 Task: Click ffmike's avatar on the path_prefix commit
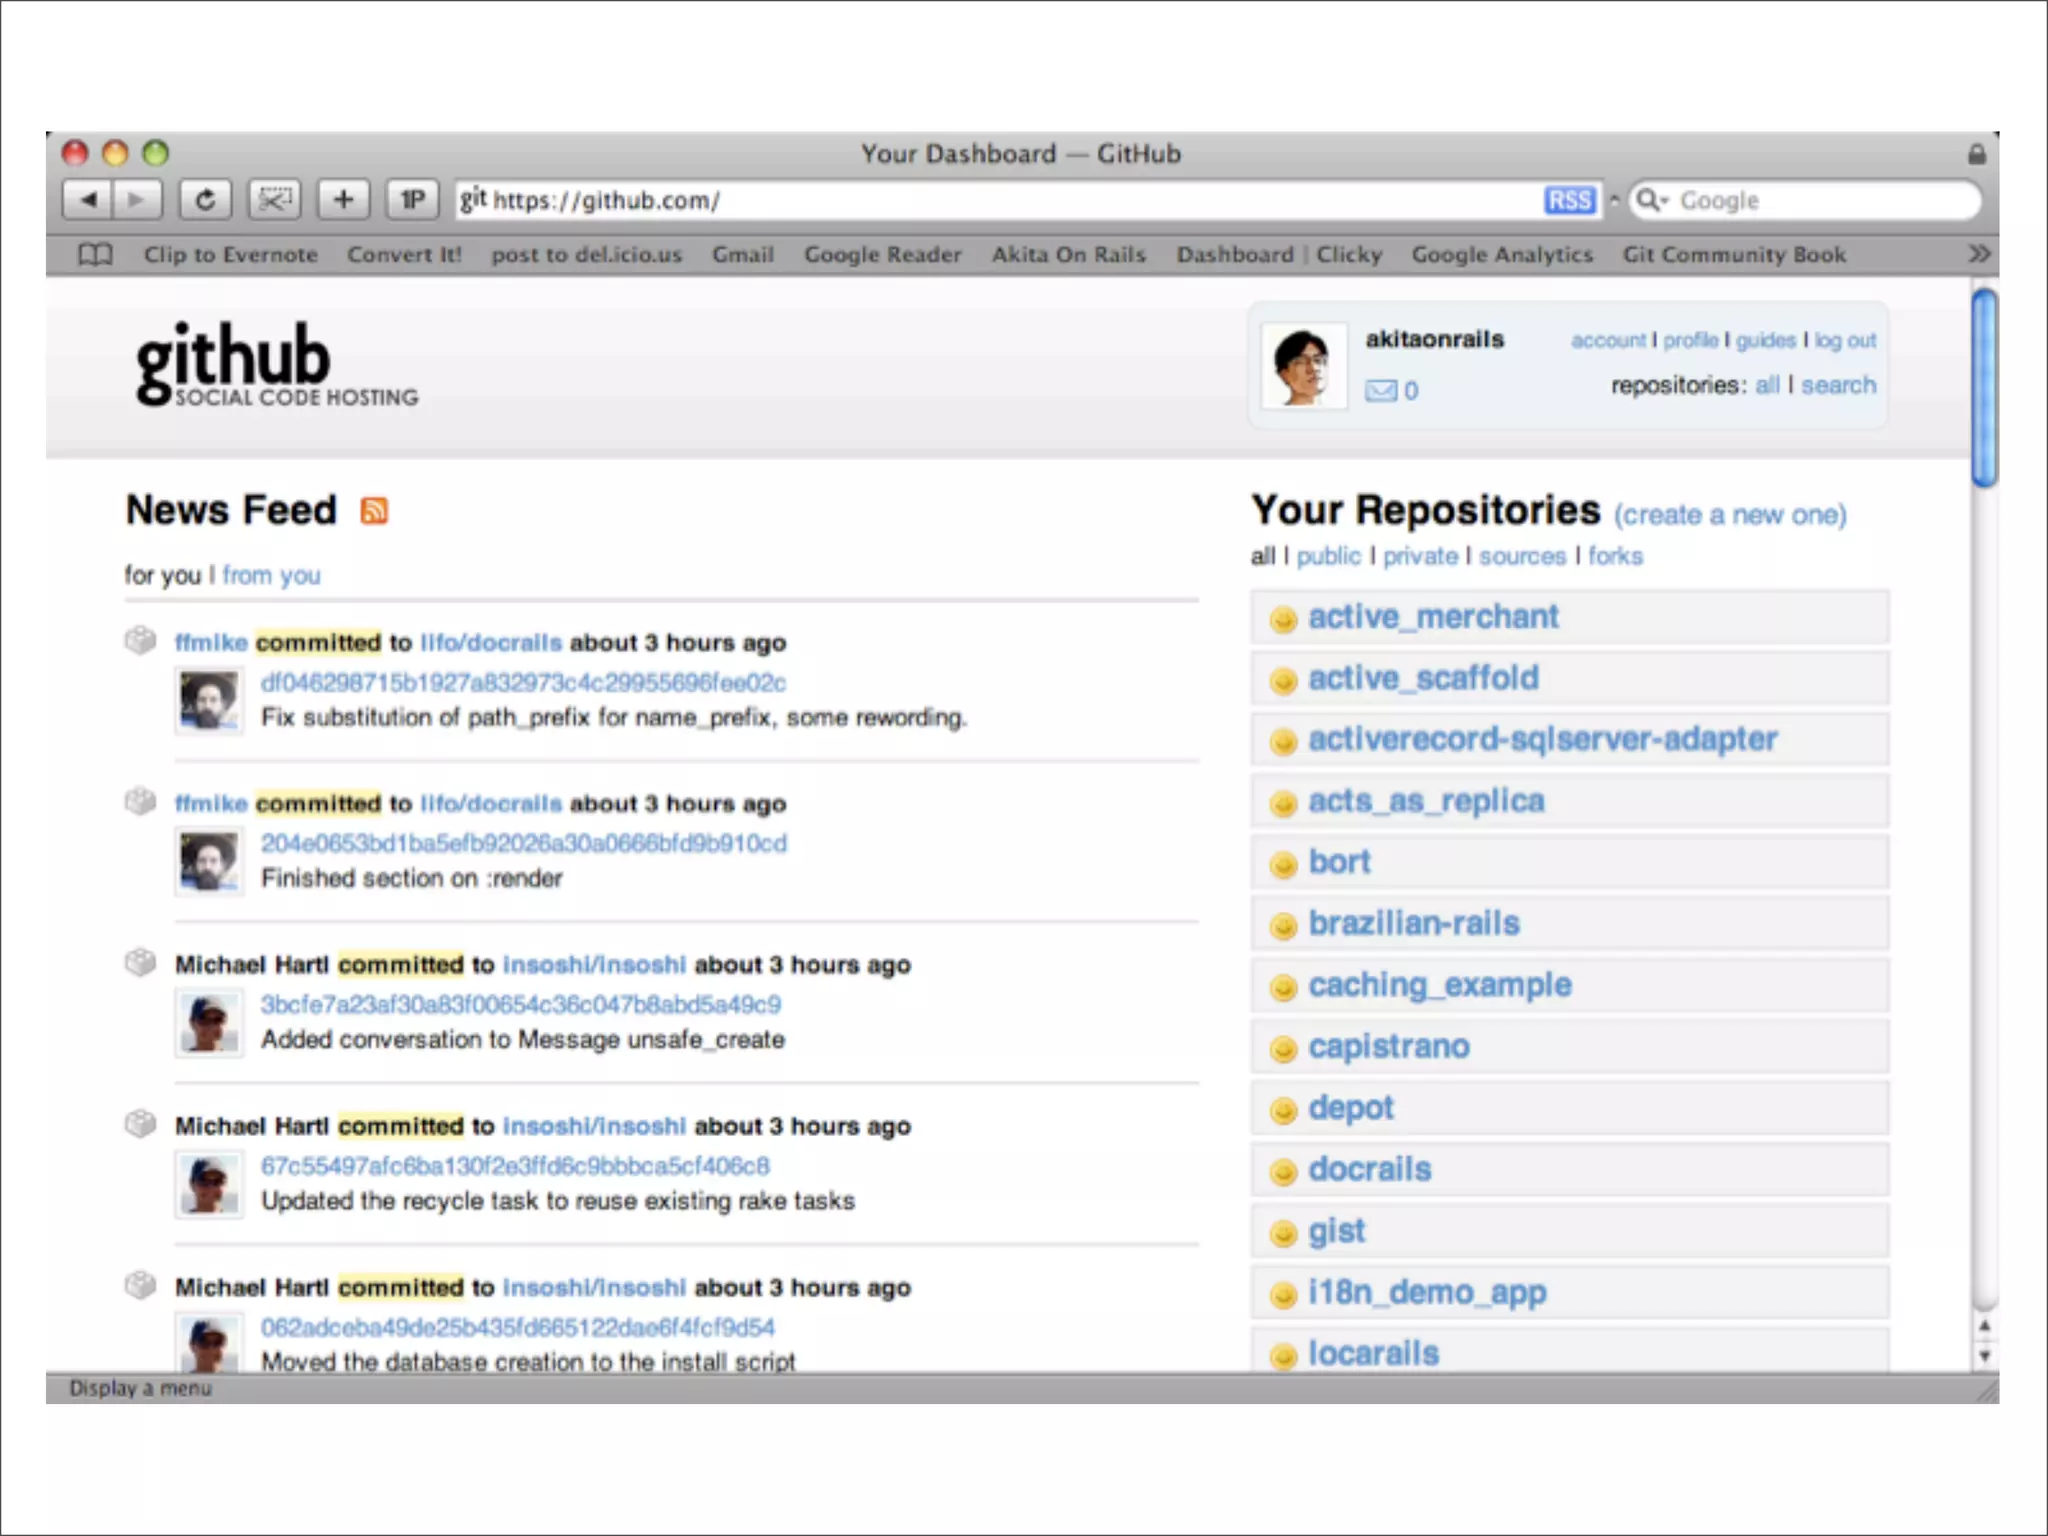pos(209,700)
